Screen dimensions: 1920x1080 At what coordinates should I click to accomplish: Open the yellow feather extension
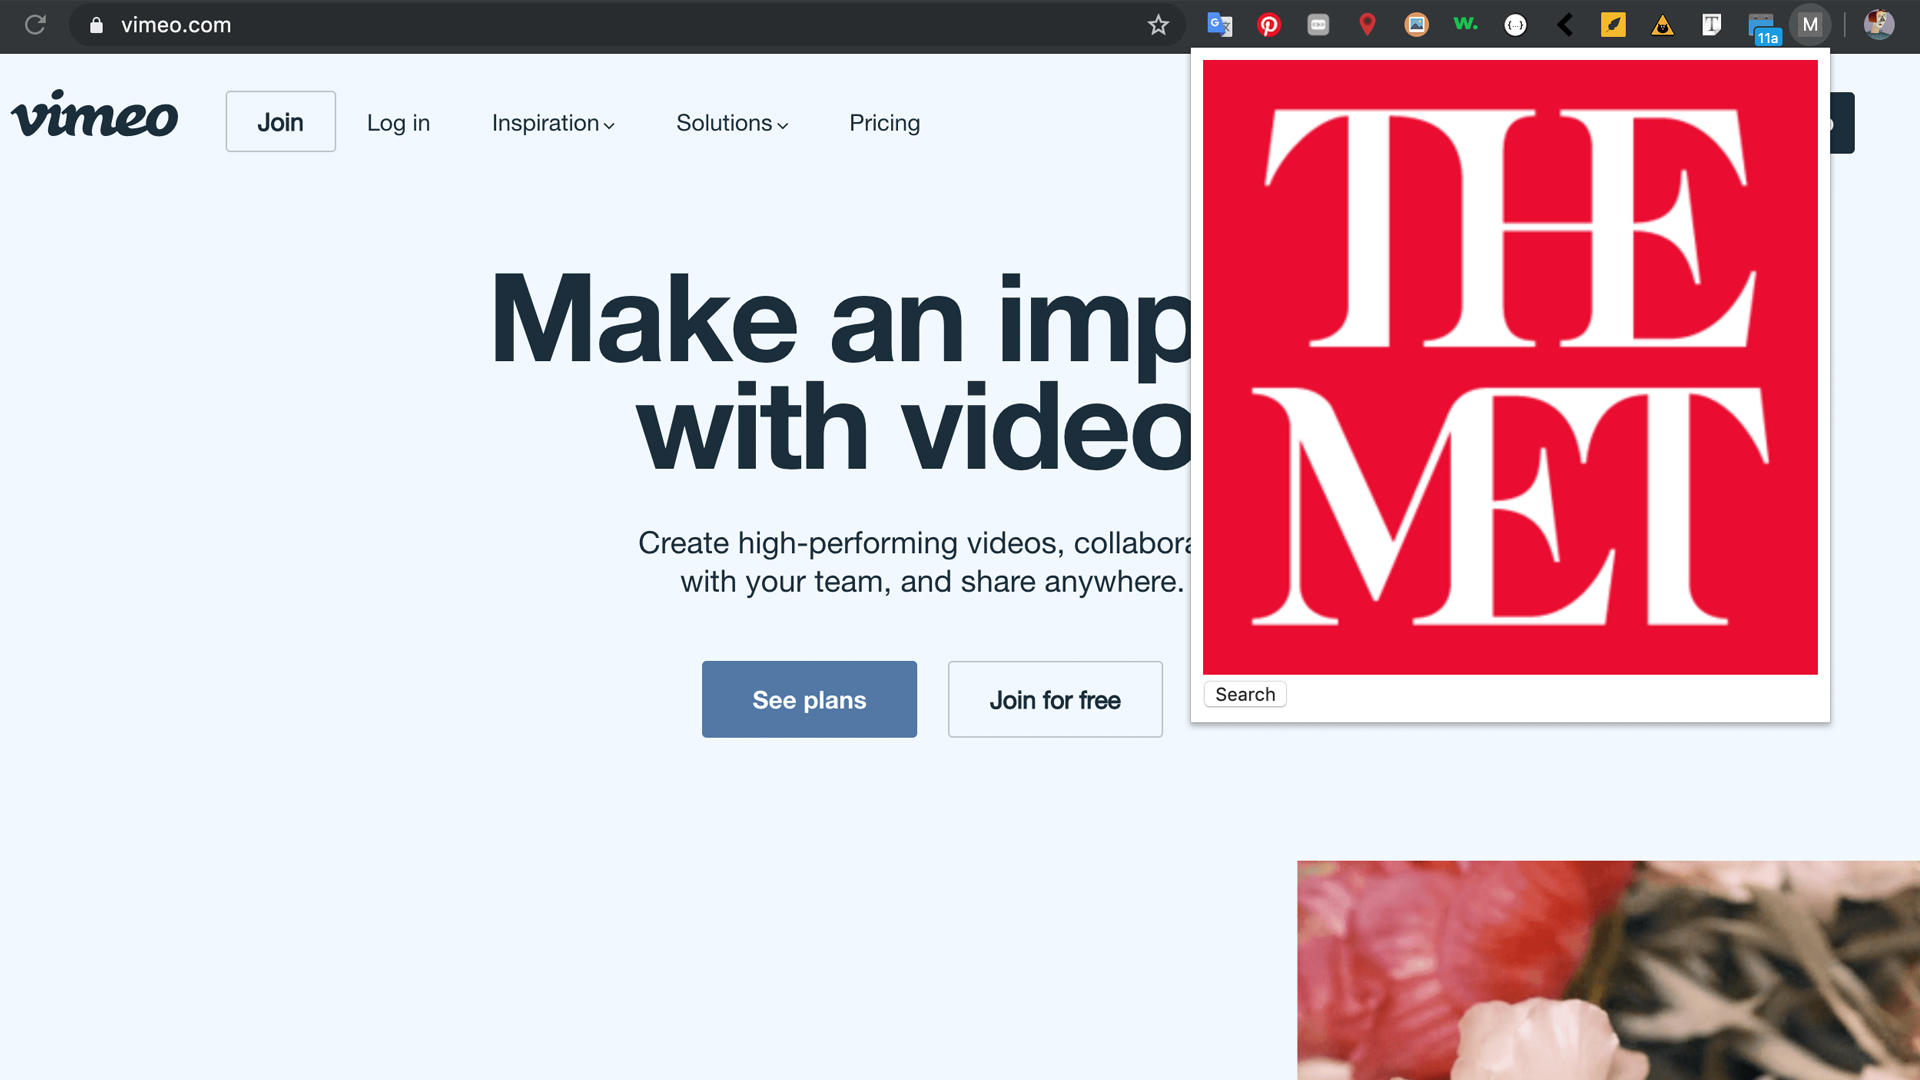1613,25
